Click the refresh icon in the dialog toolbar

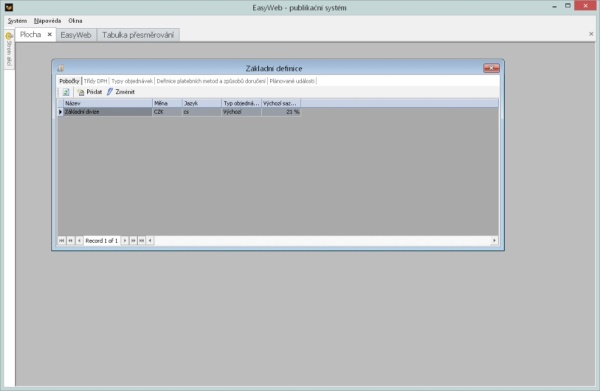66,92
